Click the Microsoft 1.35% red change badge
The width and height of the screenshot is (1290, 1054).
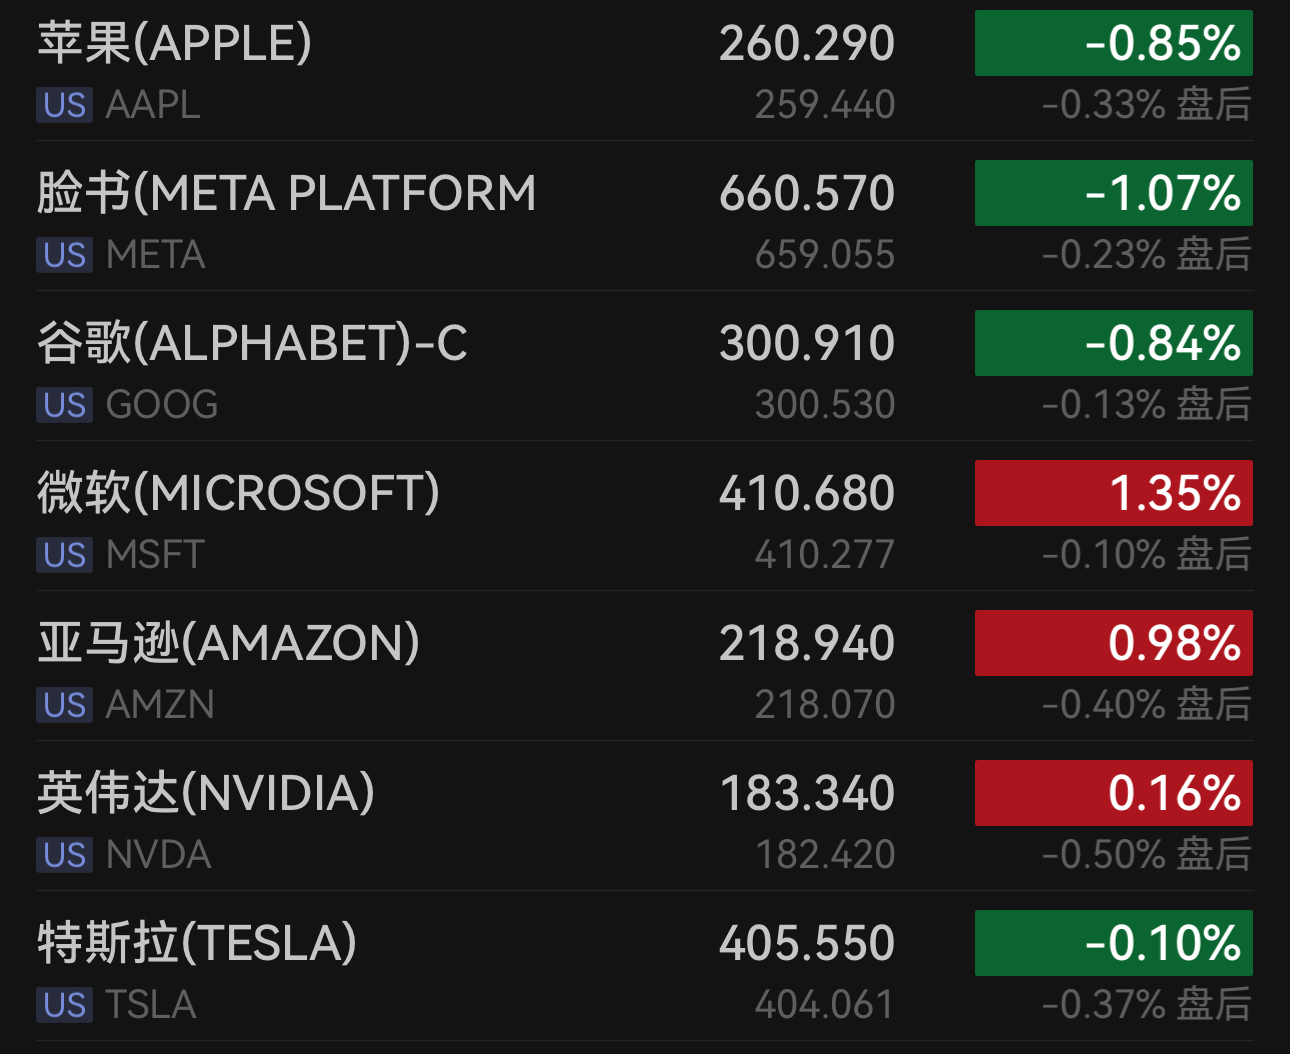click(1113, 493)
